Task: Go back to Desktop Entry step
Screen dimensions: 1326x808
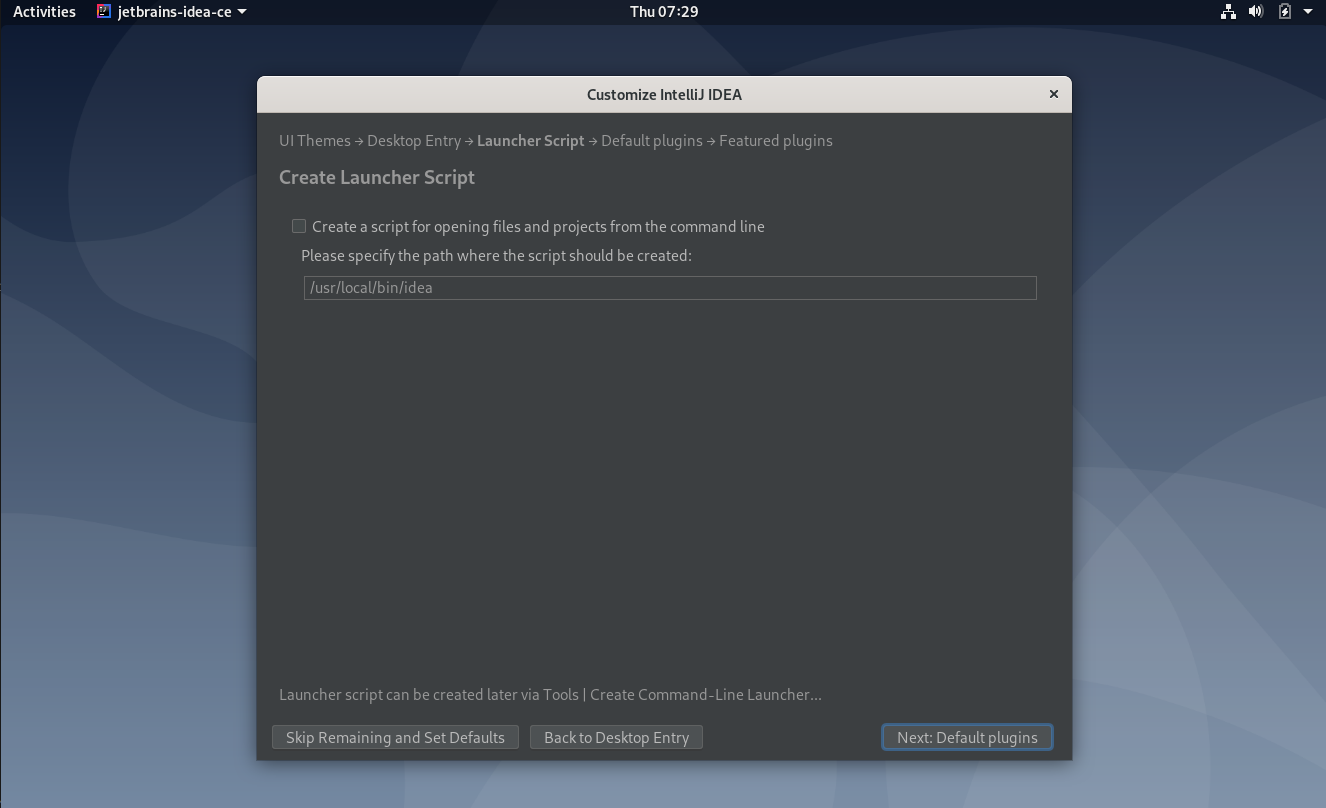Action: point(616,737)
